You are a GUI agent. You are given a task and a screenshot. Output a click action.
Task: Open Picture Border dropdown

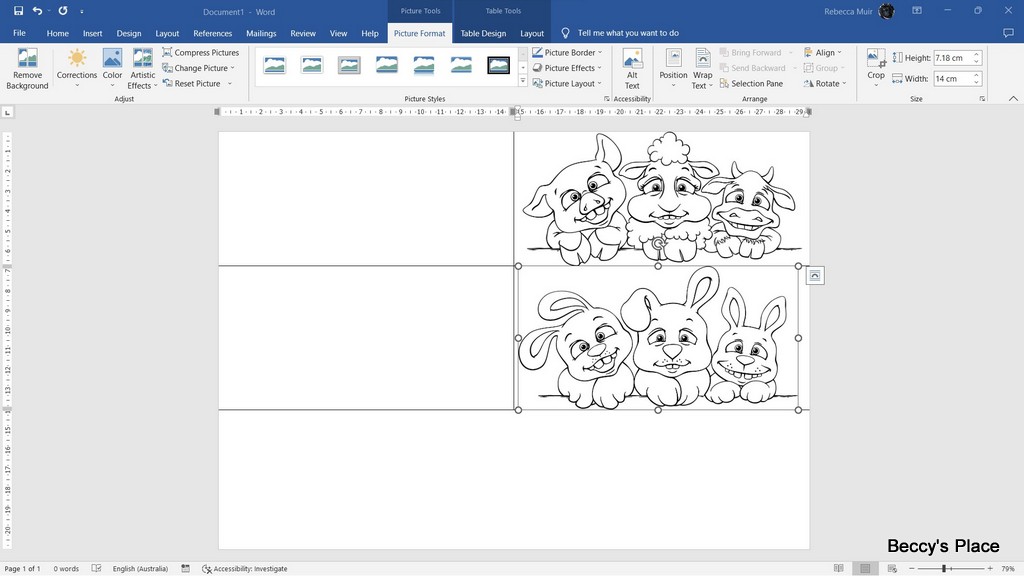click(x=568, y=52)
